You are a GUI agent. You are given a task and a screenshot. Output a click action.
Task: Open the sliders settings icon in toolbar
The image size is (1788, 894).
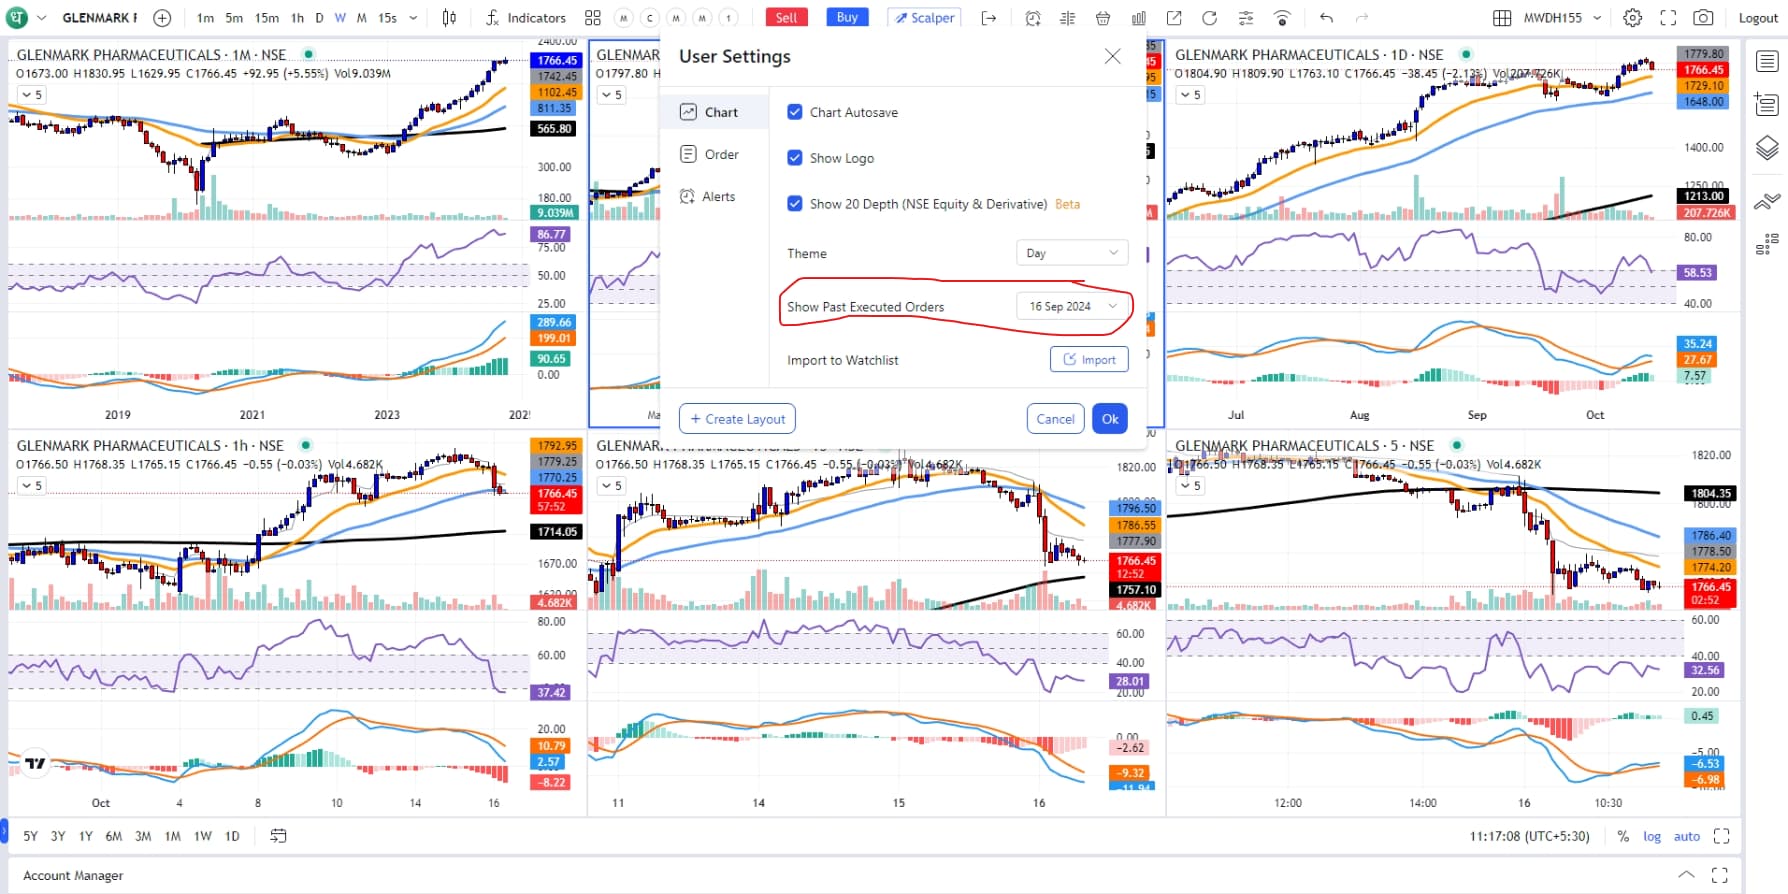(1245, 18)
